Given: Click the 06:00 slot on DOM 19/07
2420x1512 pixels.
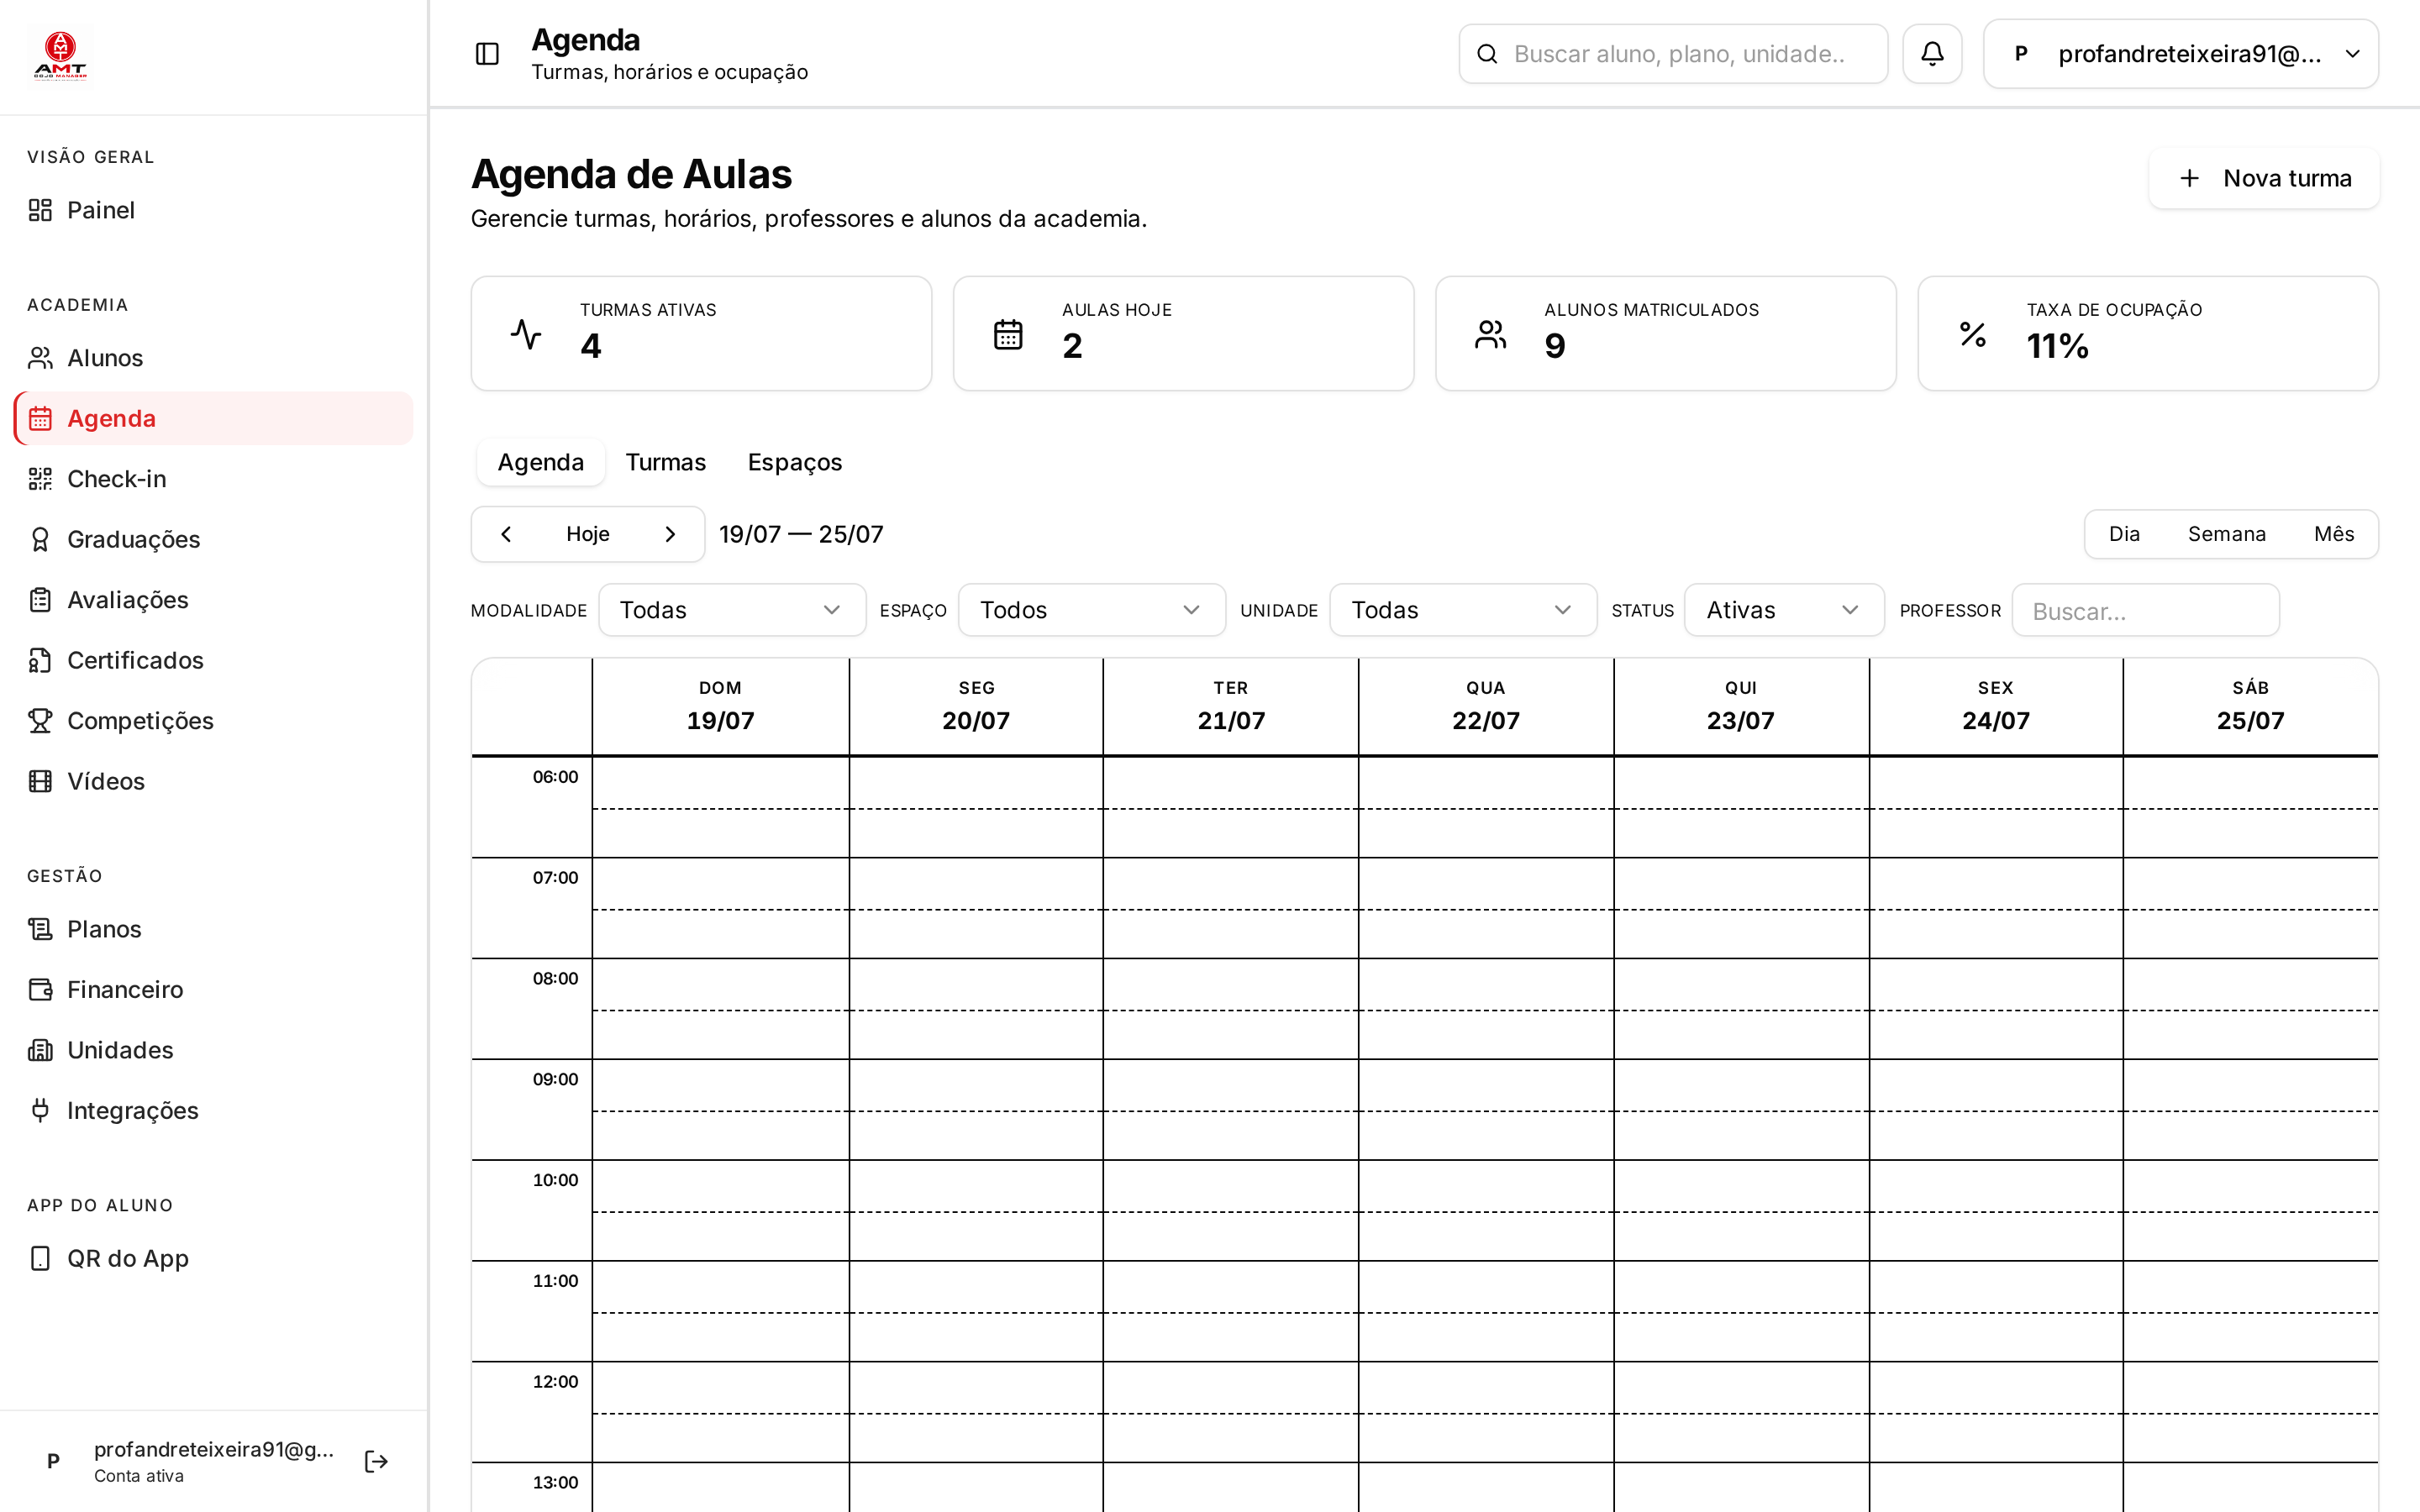Looking at the screenshot, I should pos(720,807).
